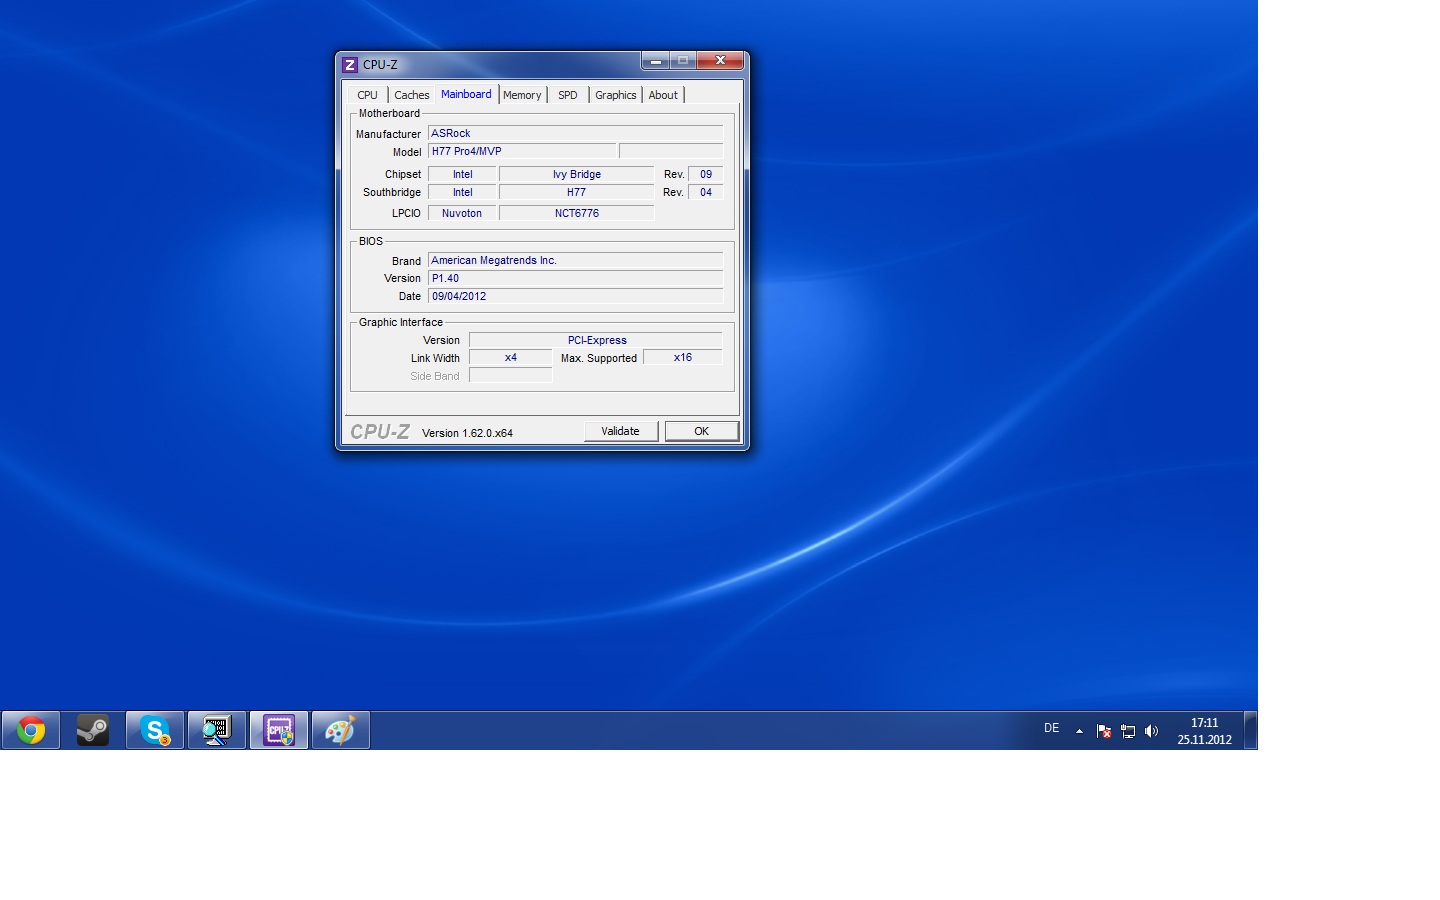The height and width of the screenshot is (900, 1440).
Task: Click the ASRock manufacturer field
Action: click(575, 133)
